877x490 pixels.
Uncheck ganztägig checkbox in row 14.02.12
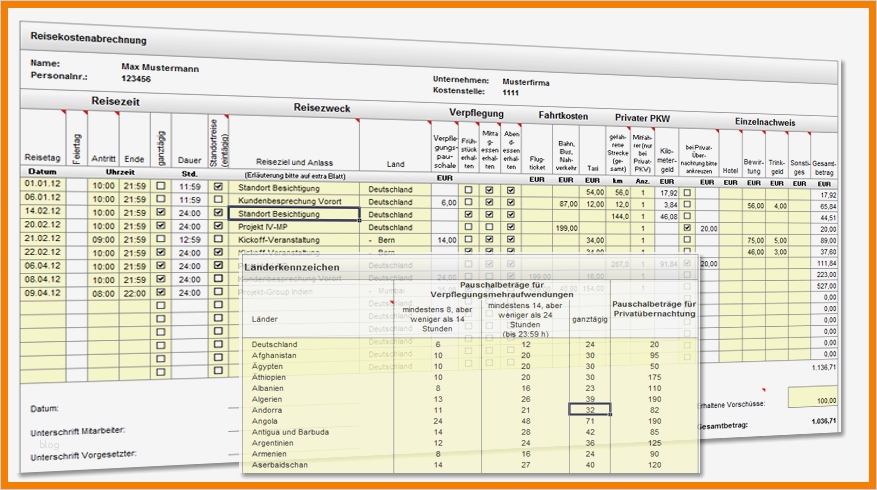pos(161,213)
